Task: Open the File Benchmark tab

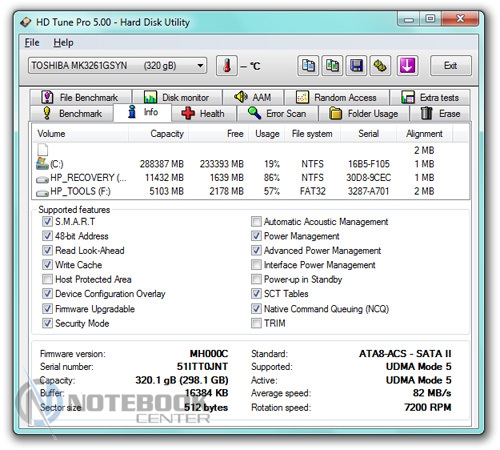Action: tap(80, 97)
